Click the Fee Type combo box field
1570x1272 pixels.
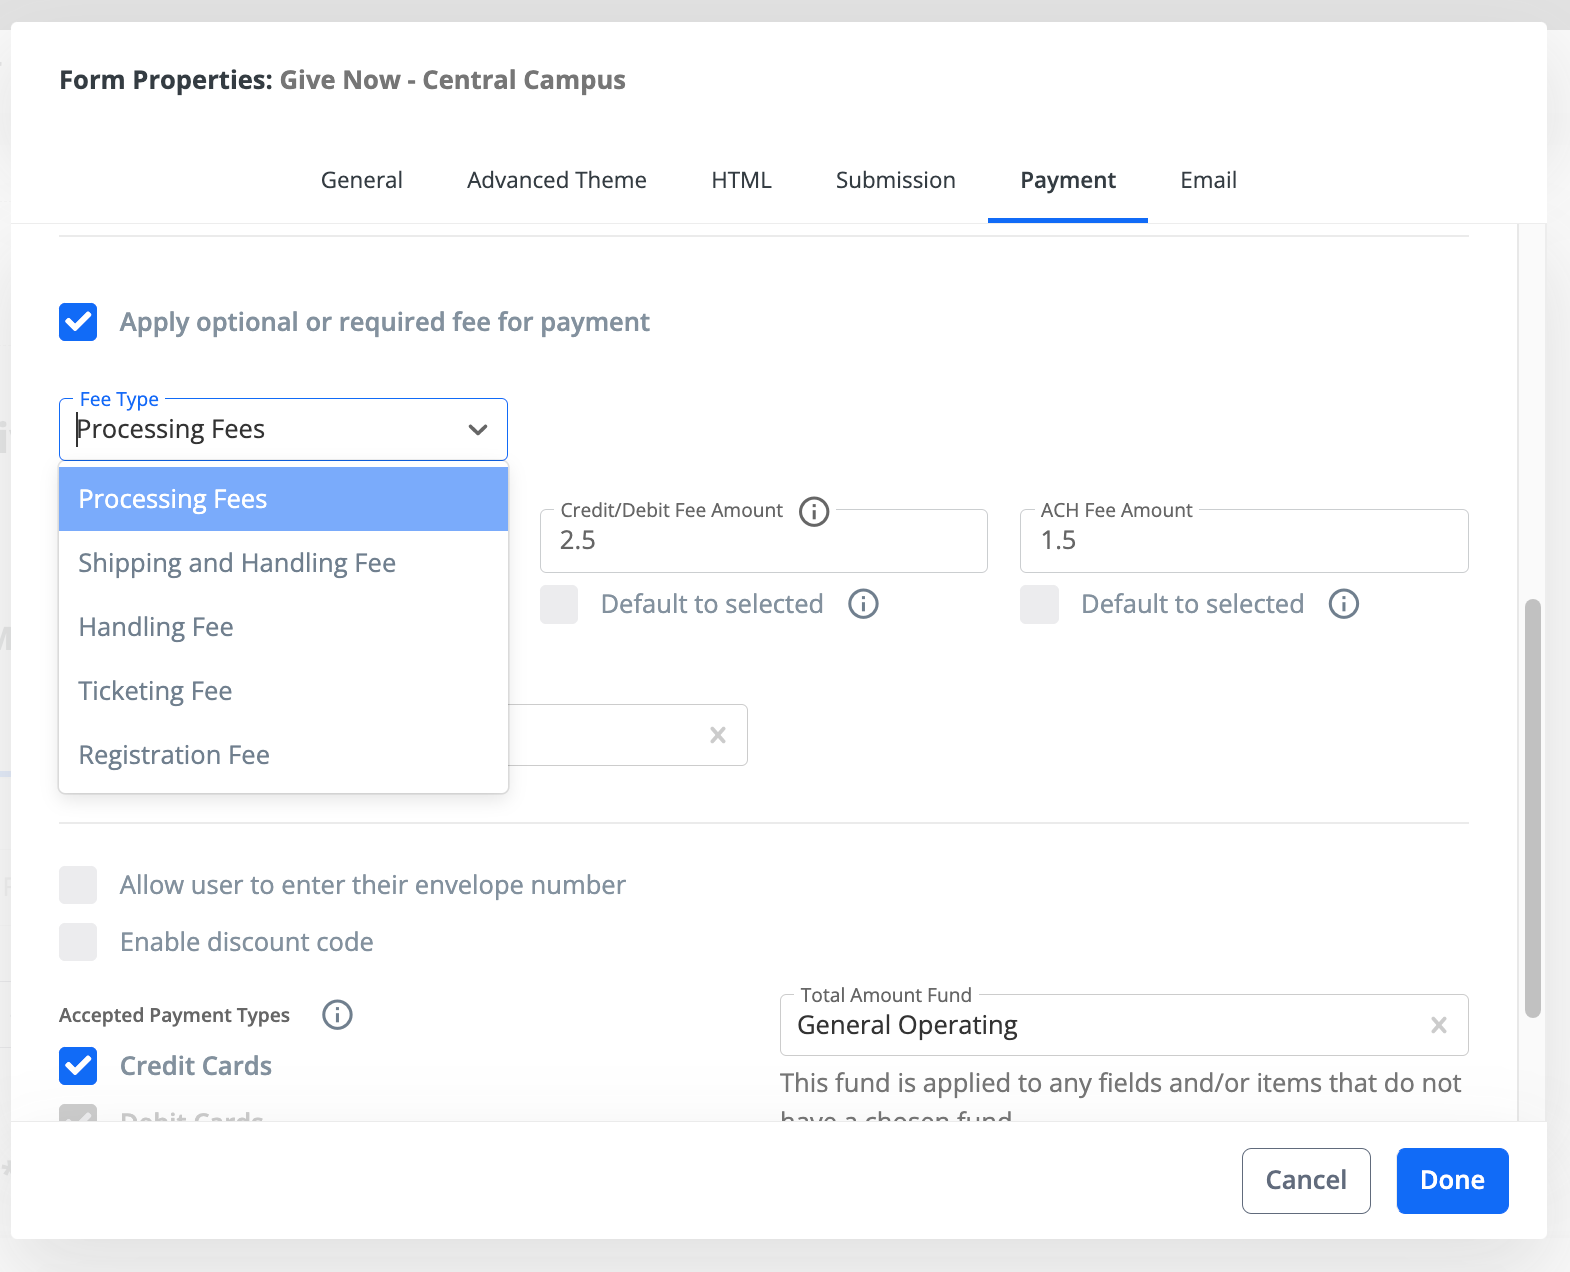pyautogui.click(x=283, y=430)
